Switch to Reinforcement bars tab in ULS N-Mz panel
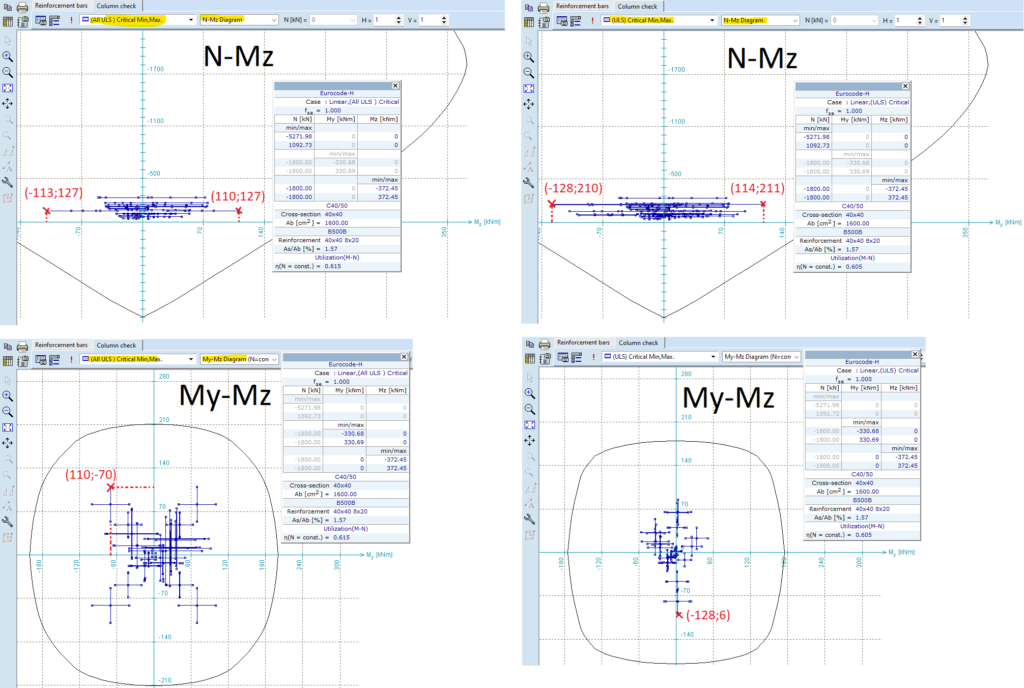 click(x=582, y=7)
